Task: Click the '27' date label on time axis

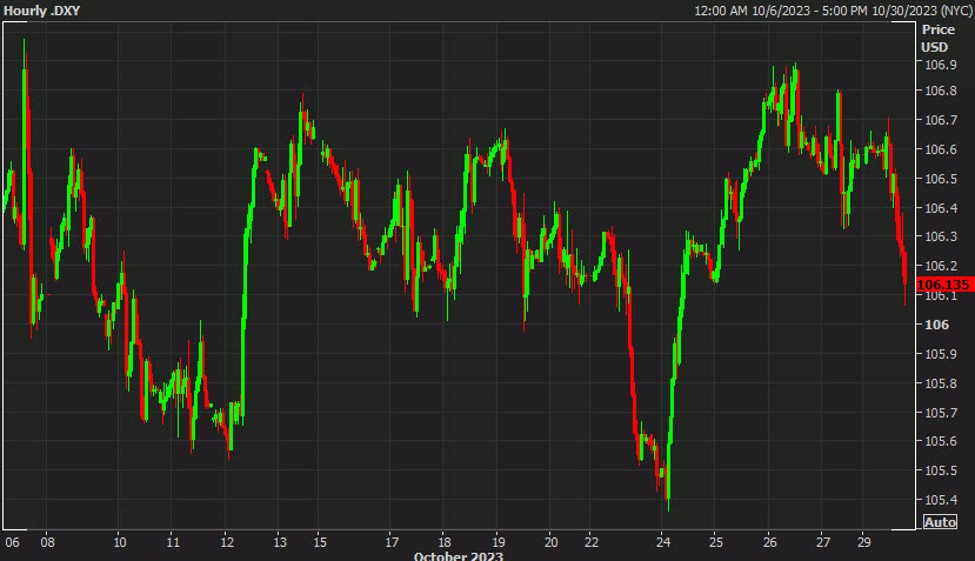Action: (823, 542)
